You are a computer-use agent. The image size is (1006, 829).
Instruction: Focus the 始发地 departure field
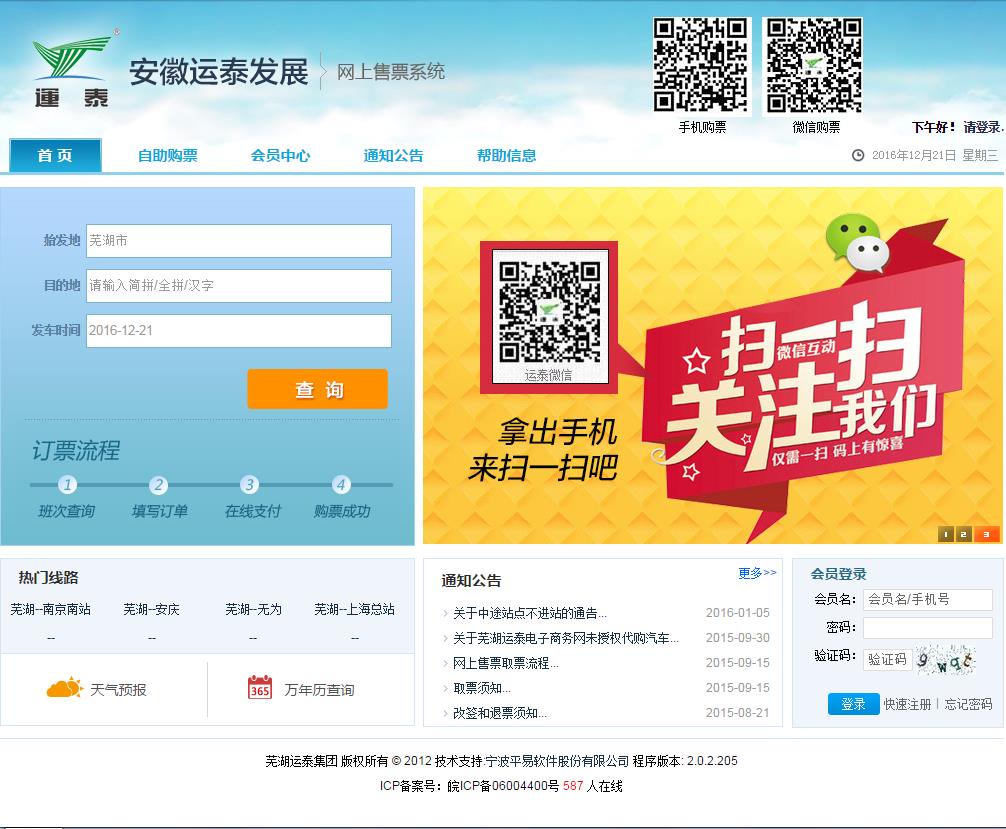[239, 241]
